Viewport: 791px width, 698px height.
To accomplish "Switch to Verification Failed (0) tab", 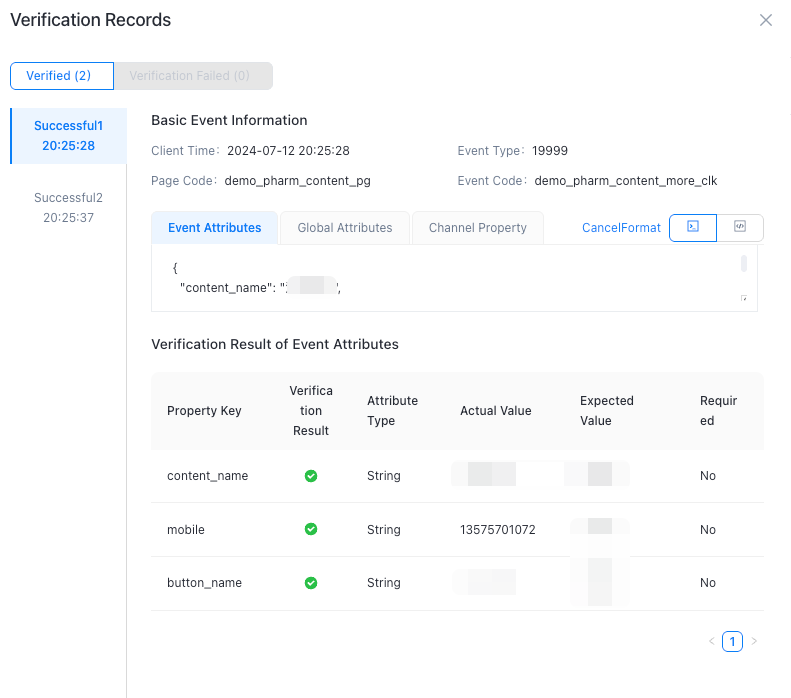I will [x=193, y=76].
